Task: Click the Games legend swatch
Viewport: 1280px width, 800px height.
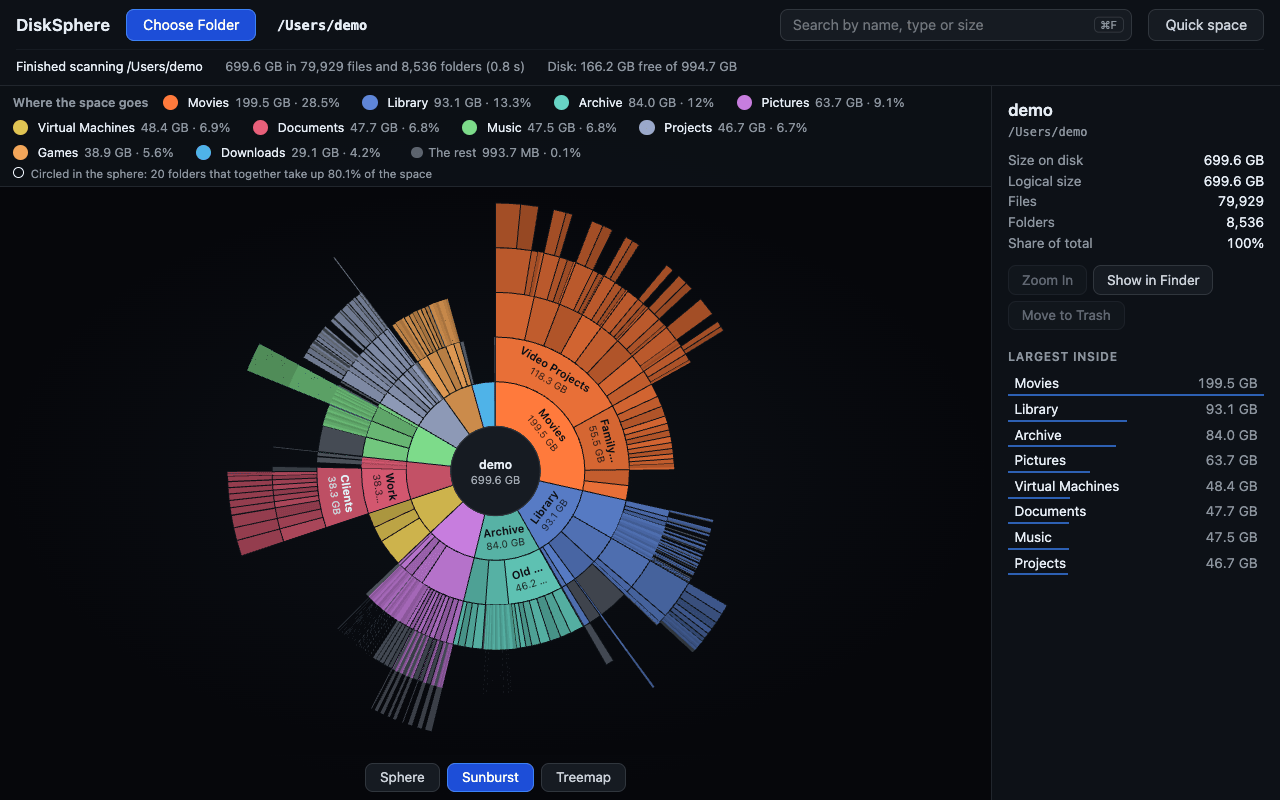Action: click(x=21, y=152)
